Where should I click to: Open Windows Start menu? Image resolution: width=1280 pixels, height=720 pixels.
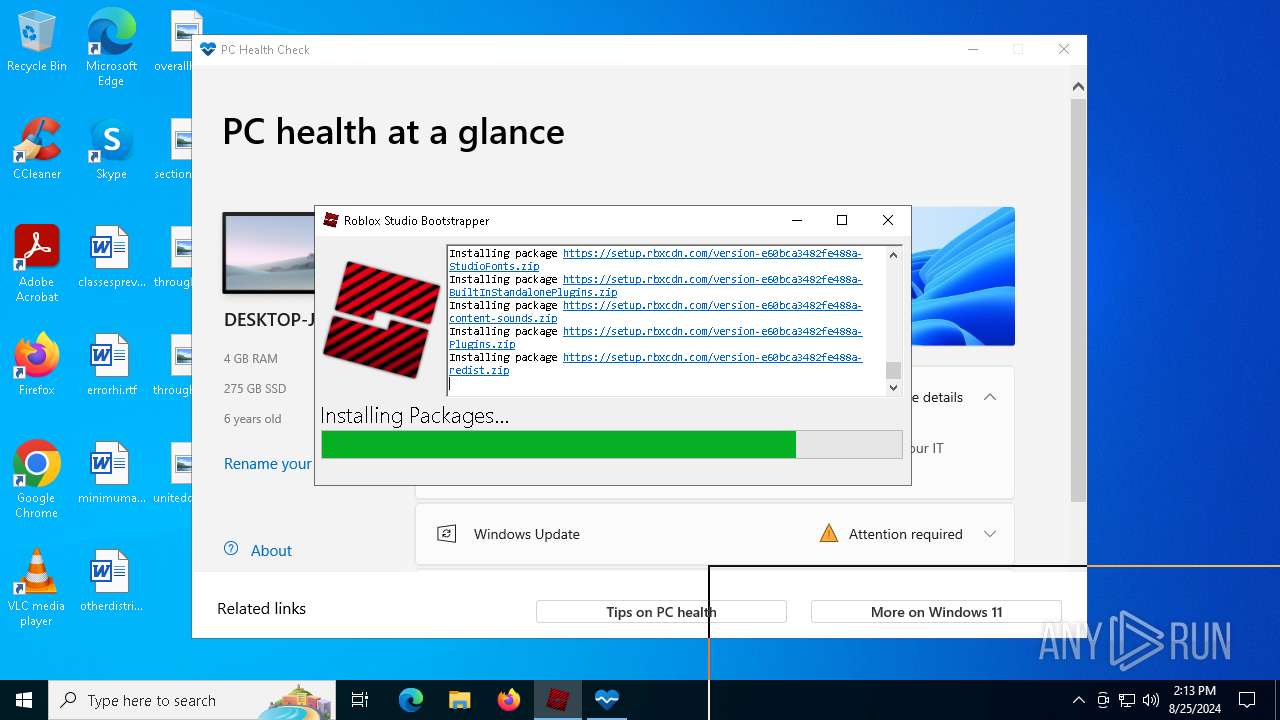24,700
